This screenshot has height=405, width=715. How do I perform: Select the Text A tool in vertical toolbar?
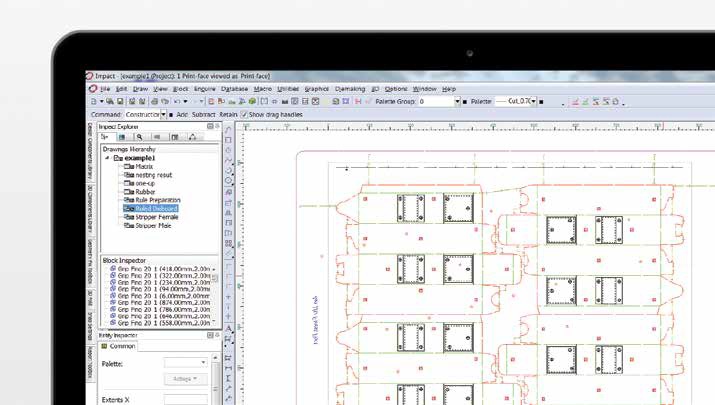click(x=228, y=328)
